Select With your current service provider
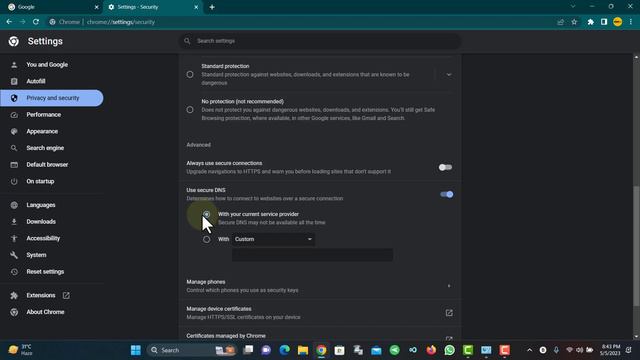Screen dimensions: 640x360 [207, 214]
